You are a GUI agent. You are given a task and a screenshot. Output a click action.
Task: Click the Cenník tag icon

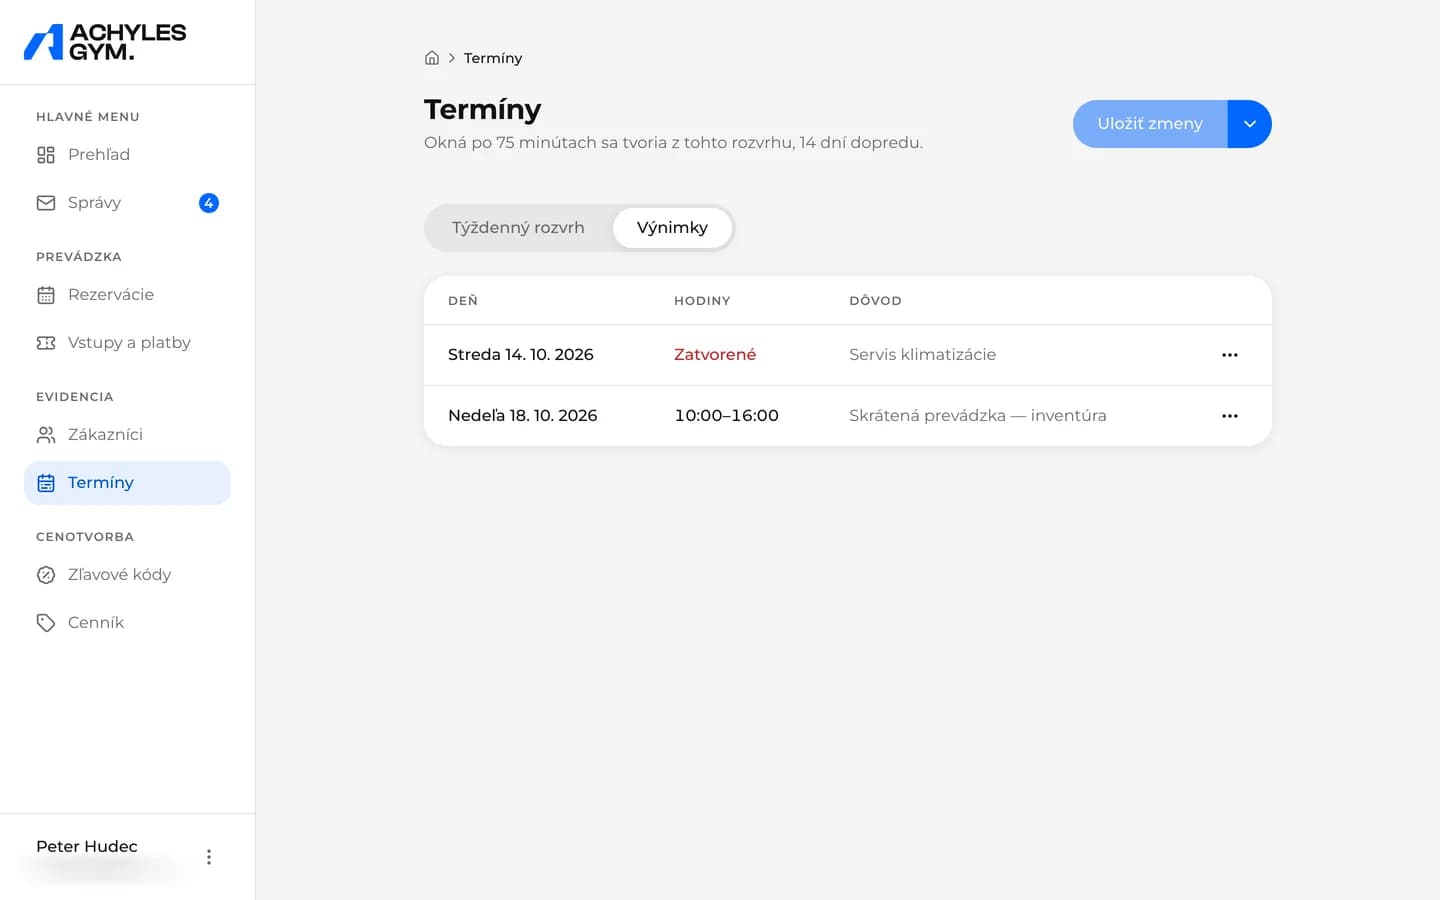click(46, 623)
